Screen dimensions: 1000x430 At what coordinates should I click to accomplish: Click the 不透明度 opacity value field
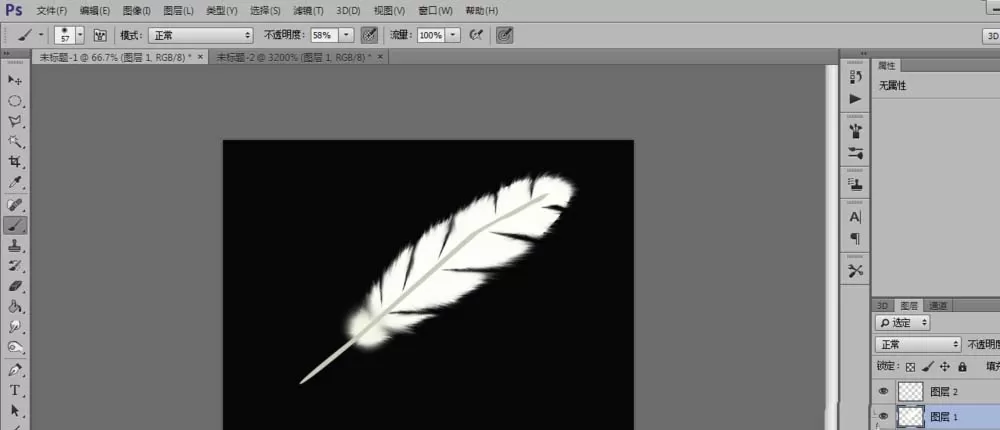click(325, 35)
